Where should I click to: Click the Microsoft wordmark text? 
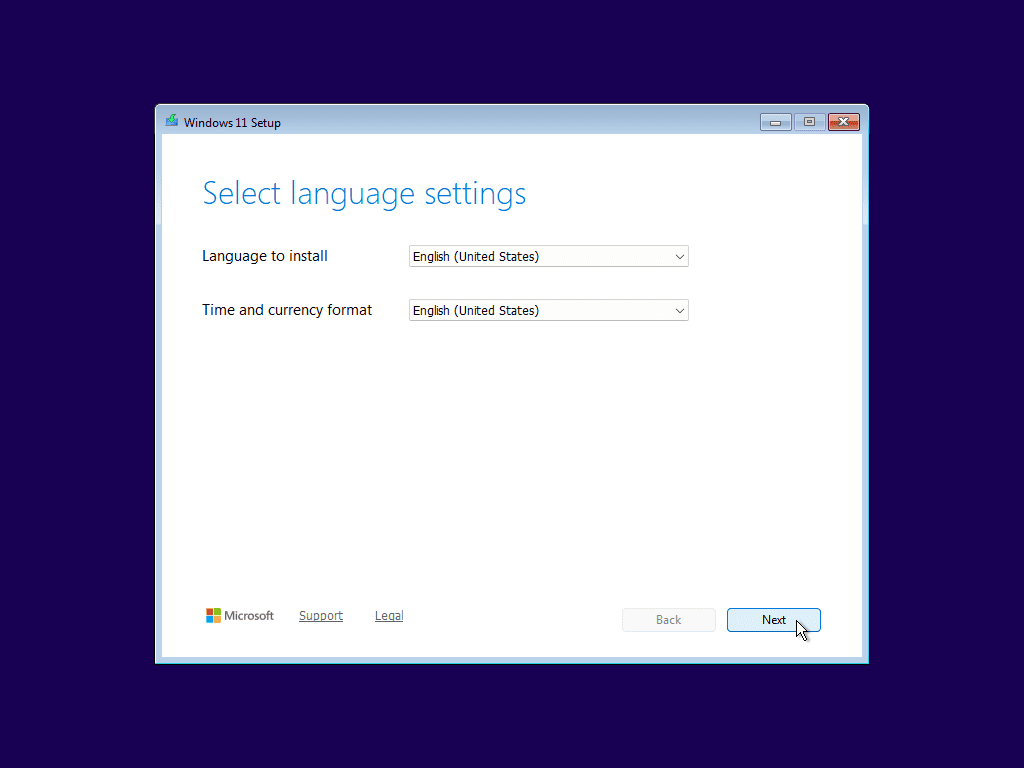[x=249, y=616]
